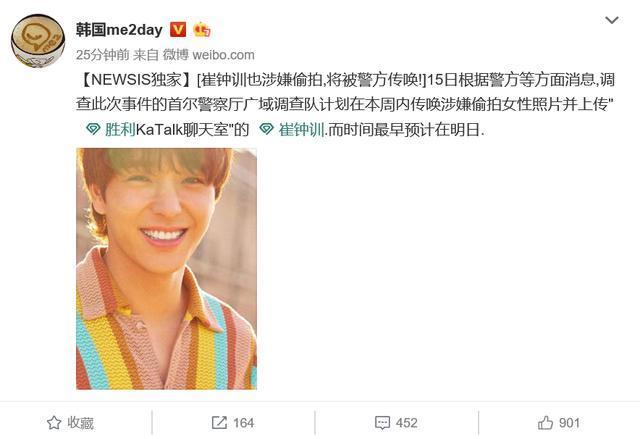This screenshot has width=640, height=439.
Task: Click the repost share arrow icon
Action: click(x=219, y=423)
